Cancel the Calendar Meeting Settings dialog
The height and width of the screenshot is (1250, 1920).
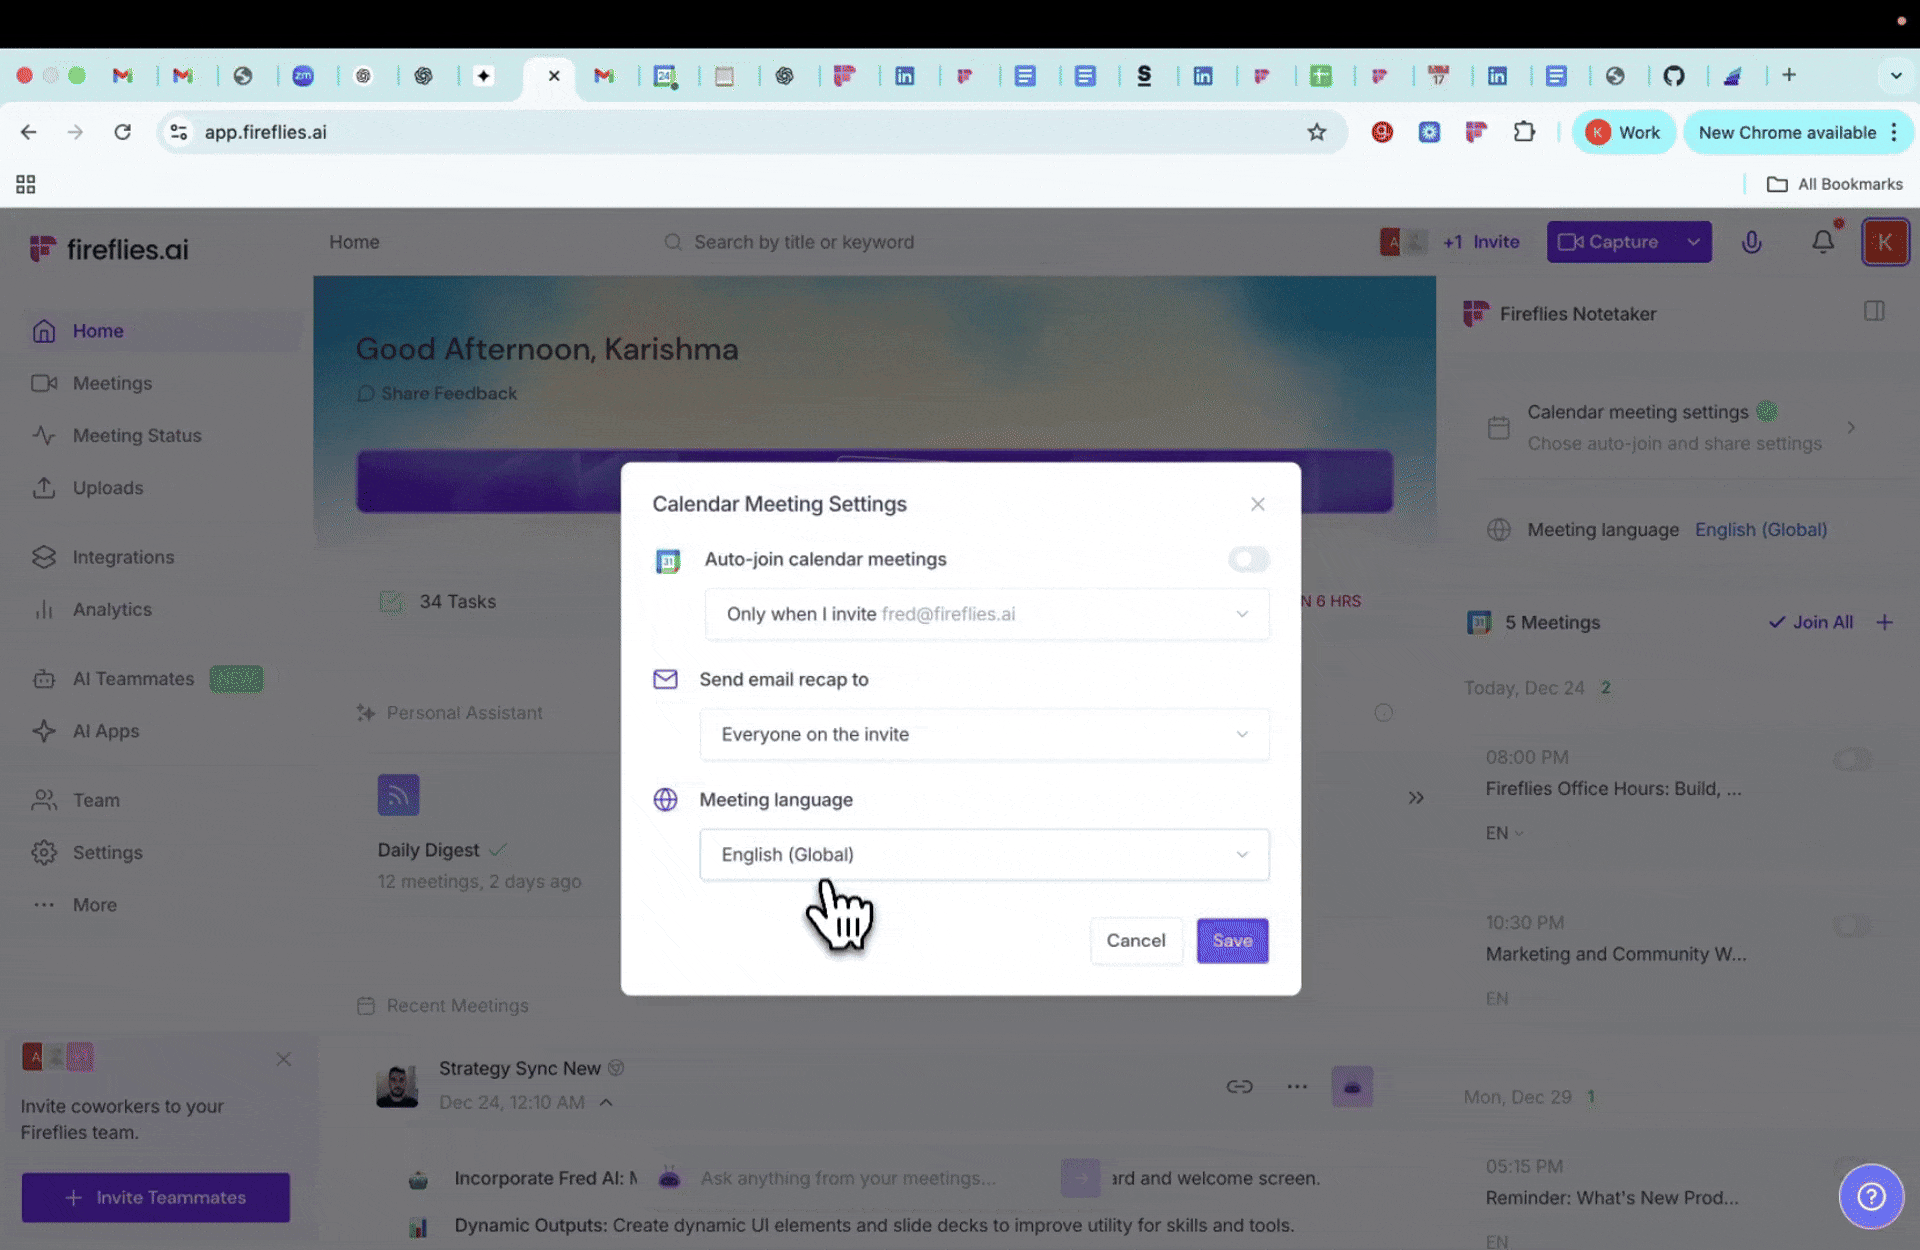coord(1135,941)
